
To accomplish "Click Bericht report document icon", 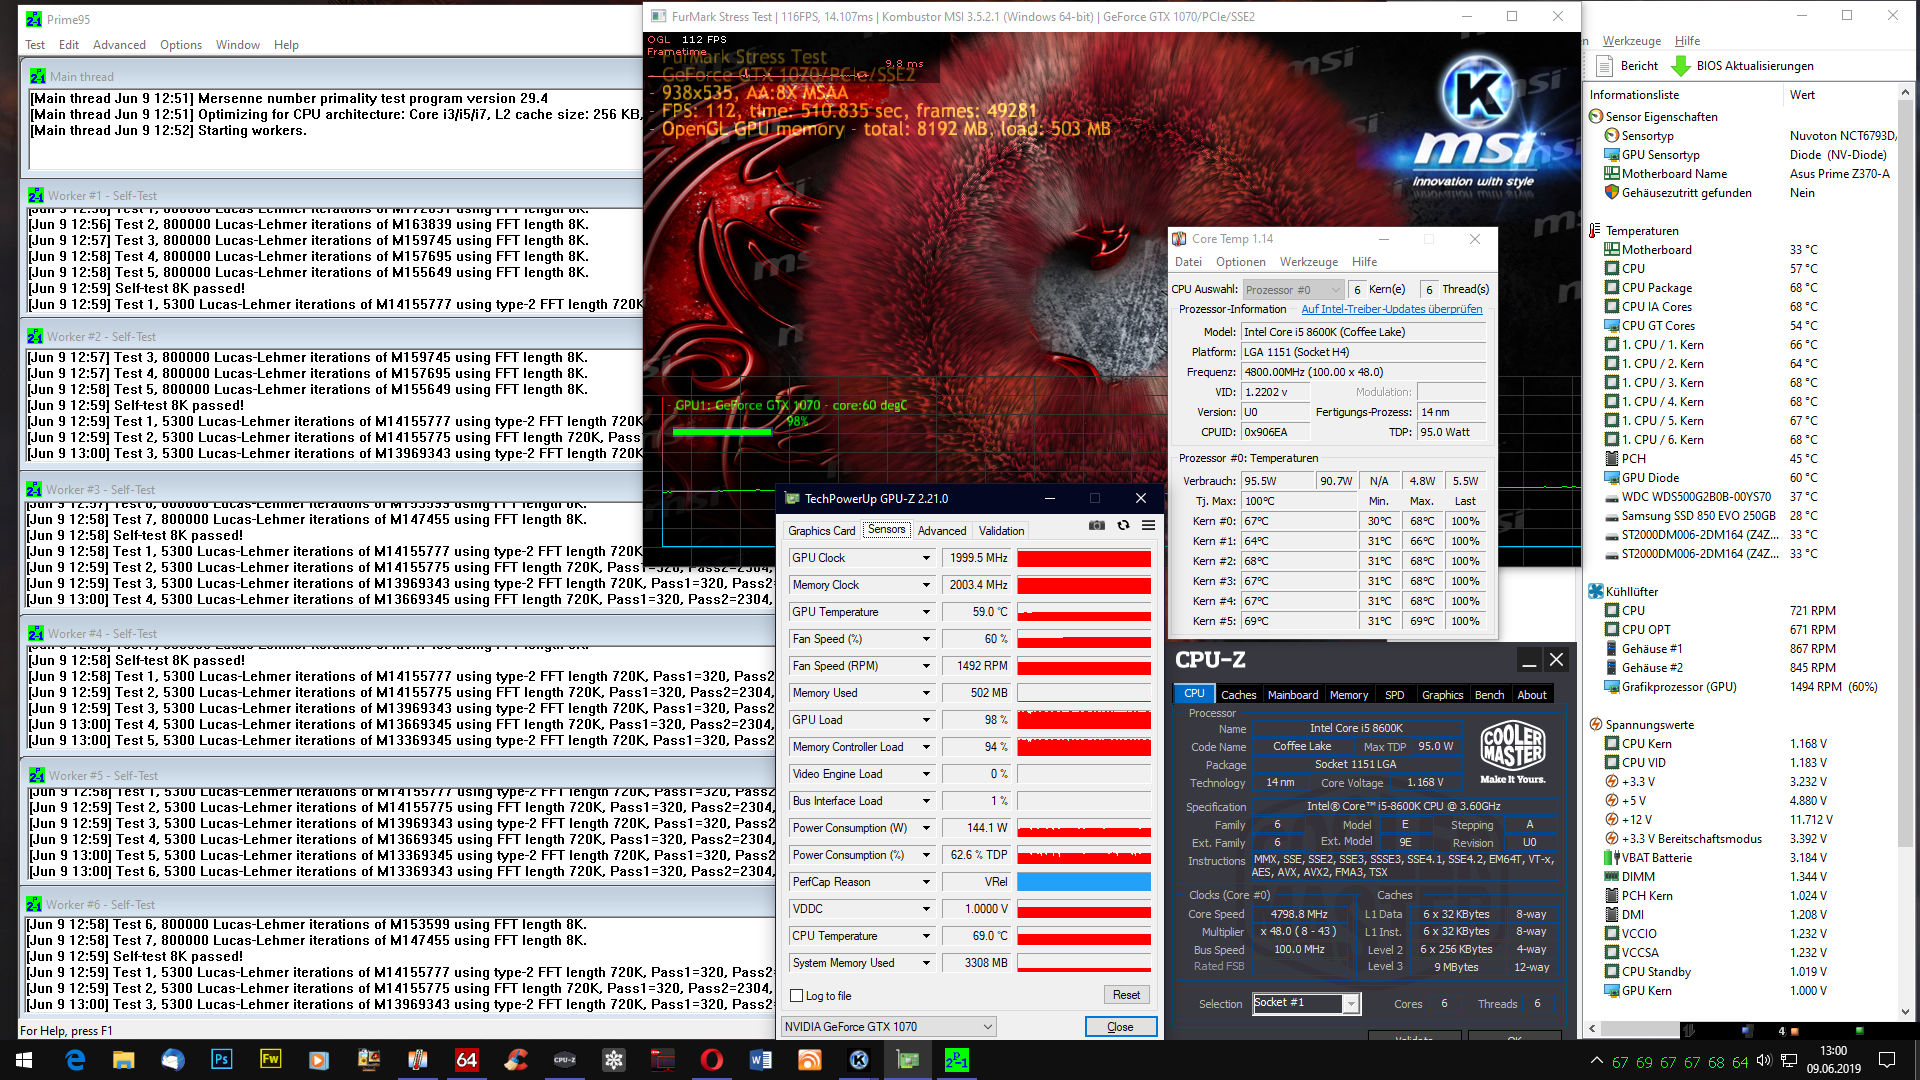I will 1605,66.
